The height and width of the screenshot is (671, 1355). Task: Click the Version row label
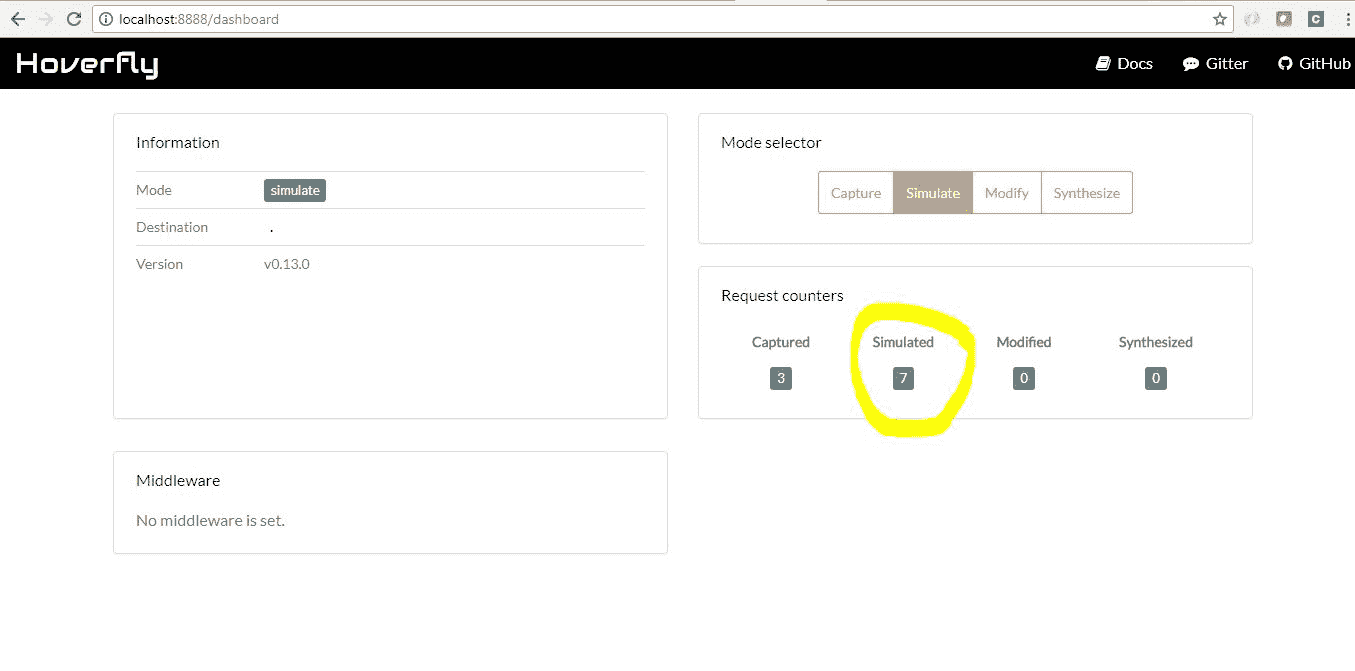(160, 264)
